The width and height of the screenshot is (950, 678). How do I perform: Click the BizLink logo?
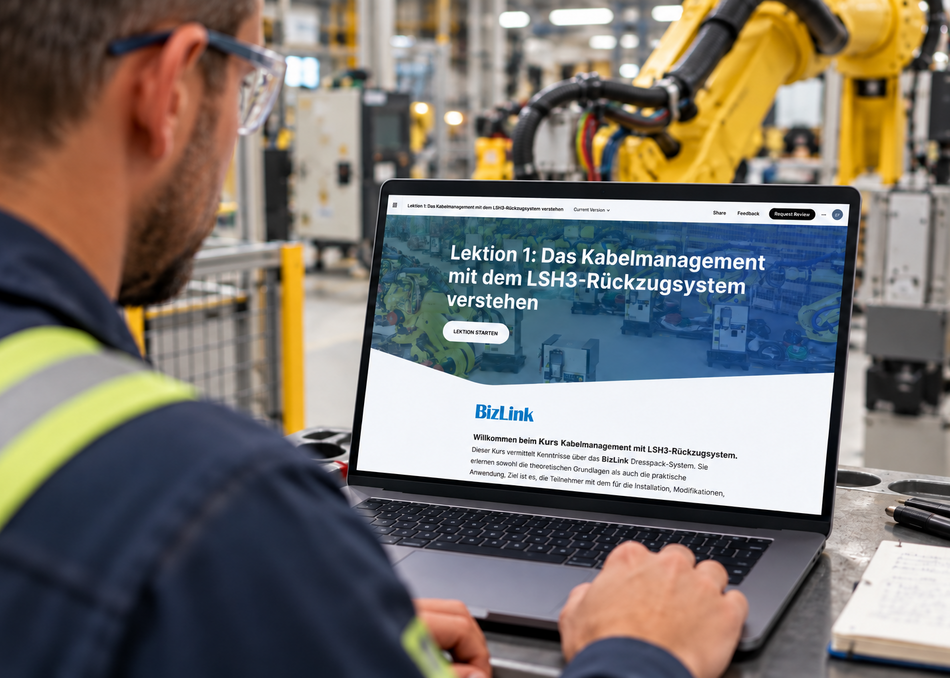[x=504, y=413]
